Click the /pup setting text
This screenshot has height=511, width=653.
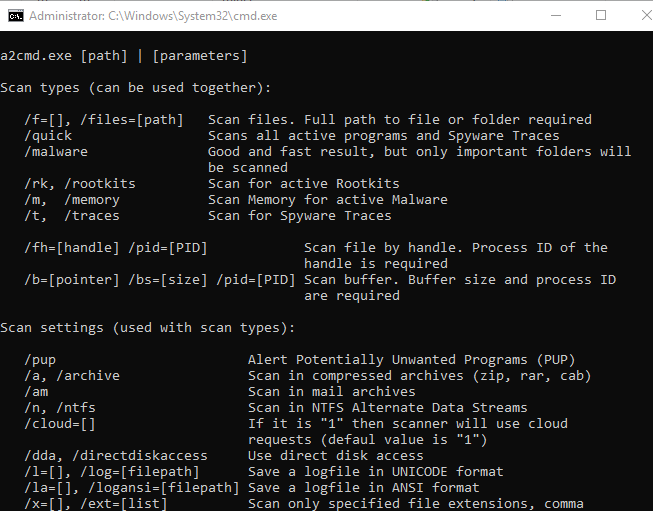click(x=40, y=360)
